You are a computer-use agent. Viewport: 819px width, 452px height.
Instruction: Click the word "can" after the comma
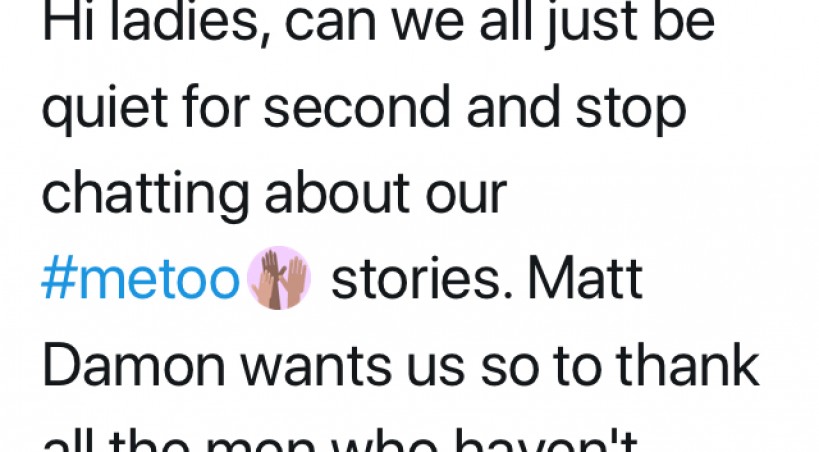(330, 26)
